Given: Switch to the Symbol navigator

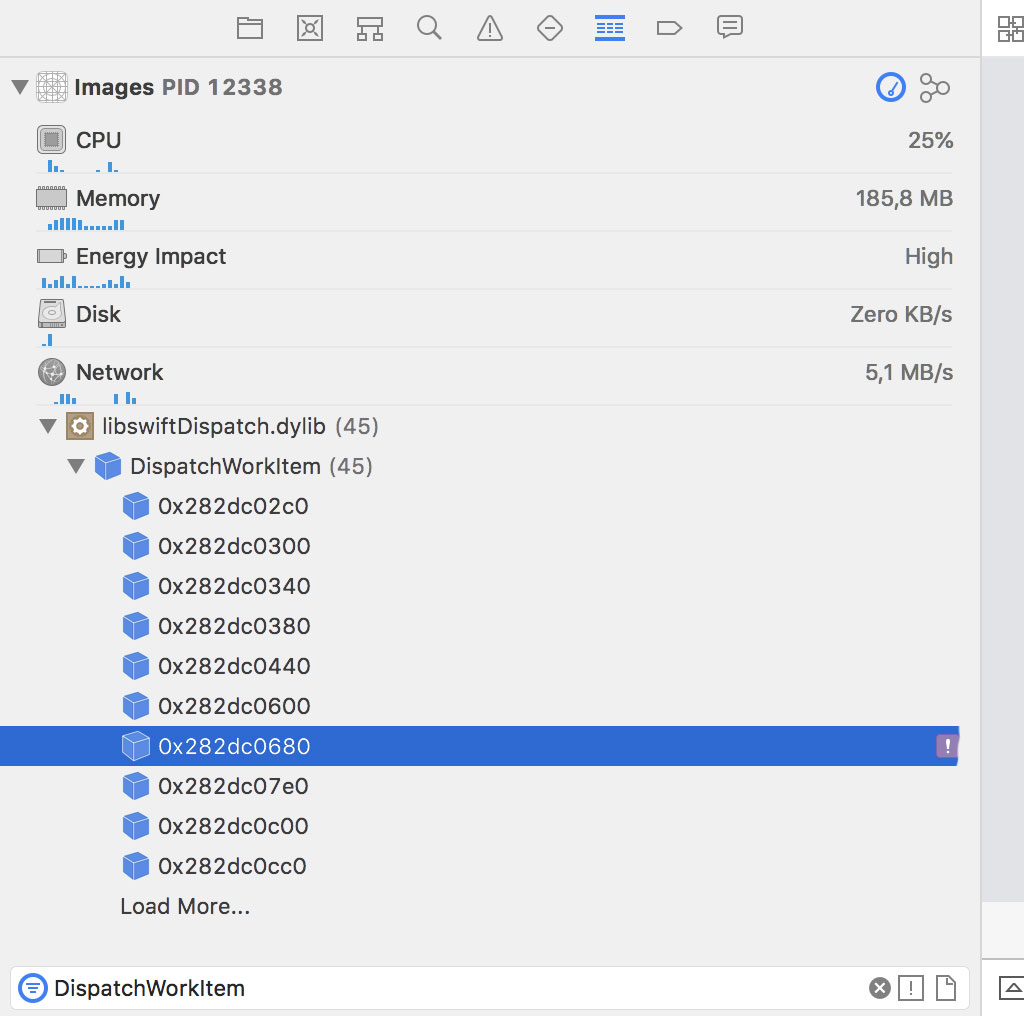Looking at the screenshot, I should pos(370,28).
